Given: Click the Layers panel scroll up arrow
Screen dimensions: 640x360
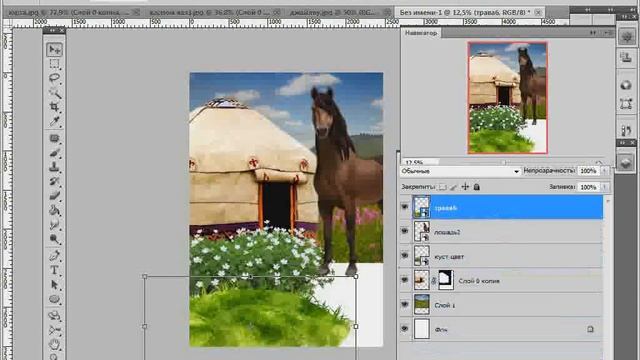Looking at the screenshot, I should pyautogui.click(x=607, y=200).
